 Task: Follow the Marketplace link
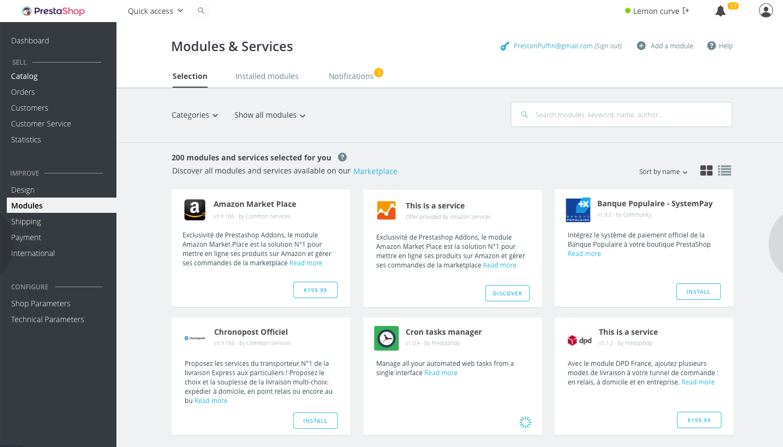(x=375, y=171)
